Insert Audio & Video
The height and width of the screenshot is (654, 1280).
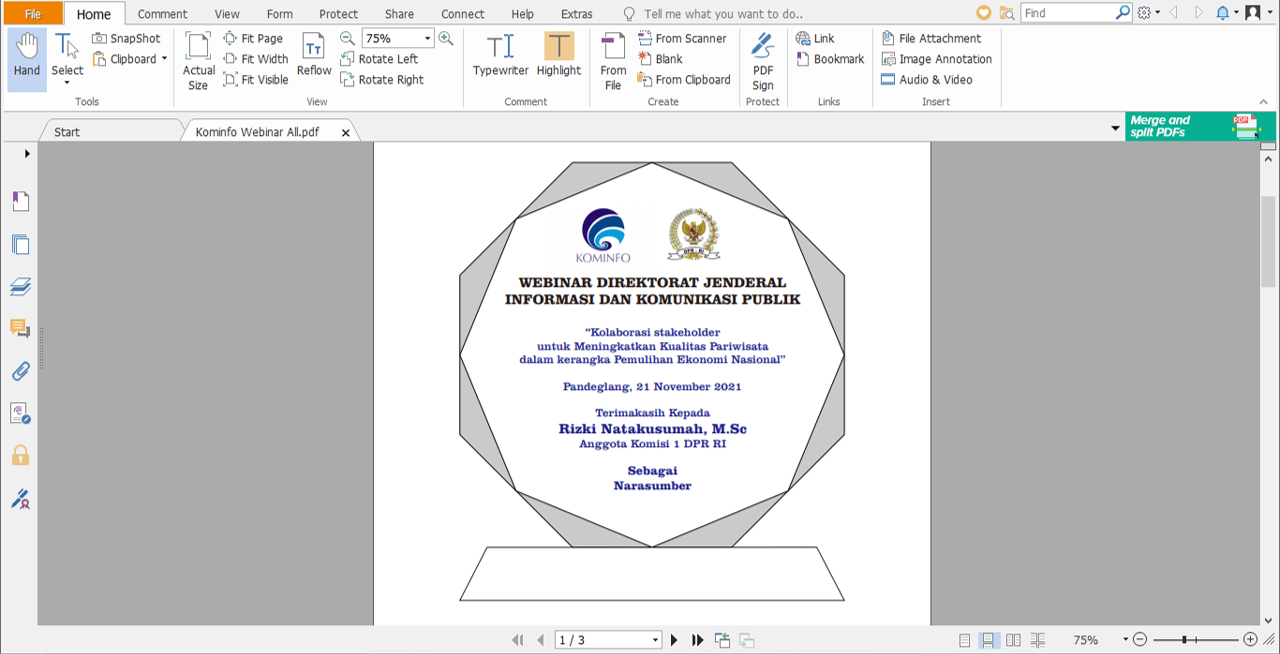click(x=926, y=80)
